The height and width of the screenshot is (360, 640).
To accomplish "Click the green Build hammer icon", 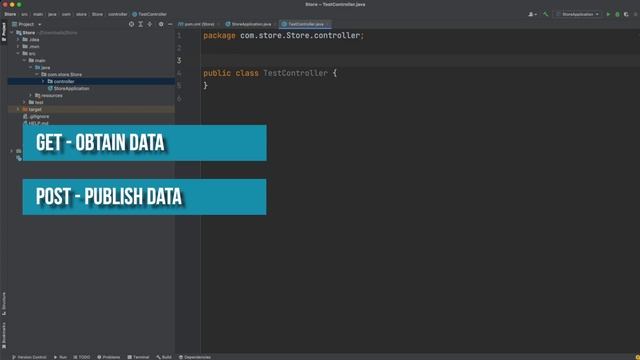I will point(545,14).
